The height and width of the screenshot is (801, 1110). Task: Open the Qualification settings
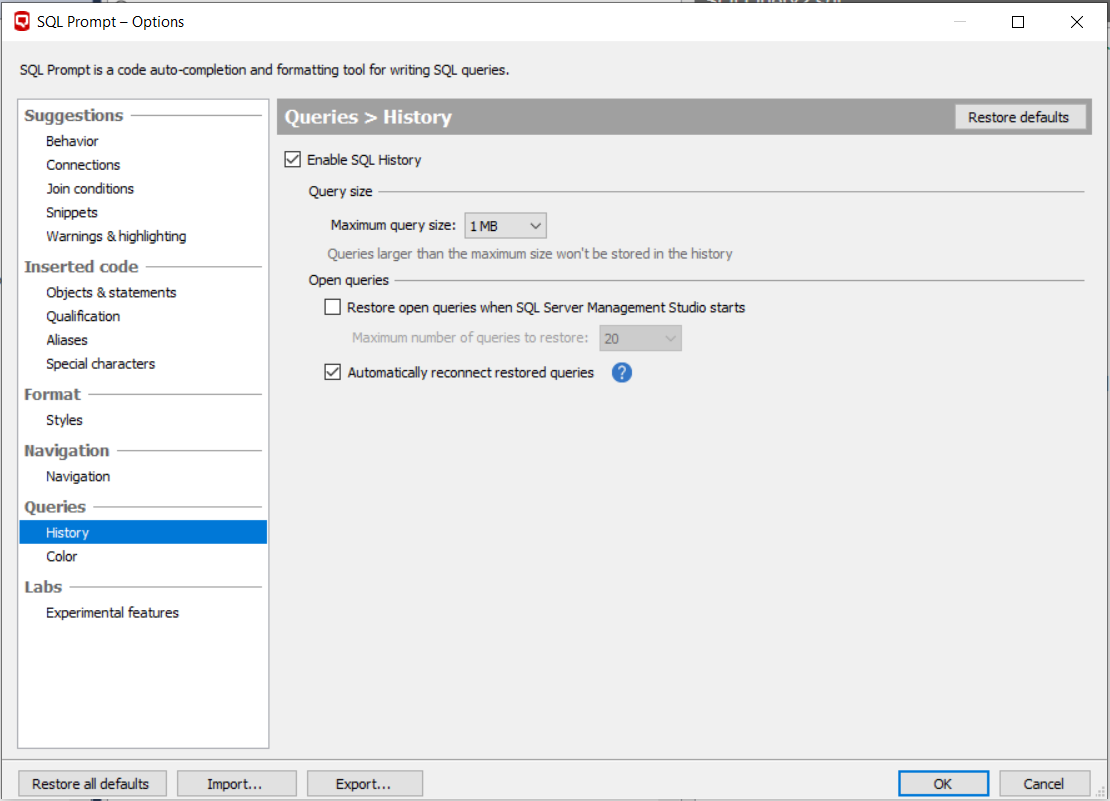[83, 316]
